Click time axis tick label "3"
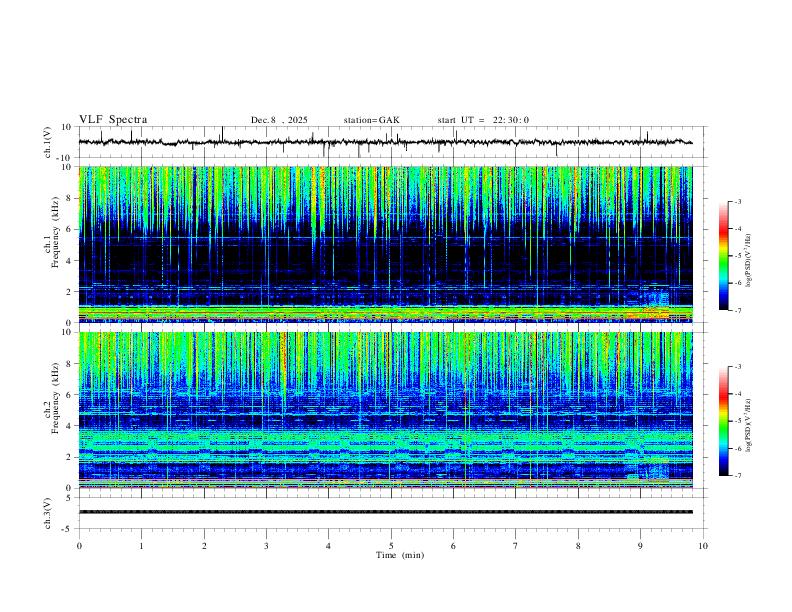The width and height of the screenshot is (792, 612). coord(266,546)
